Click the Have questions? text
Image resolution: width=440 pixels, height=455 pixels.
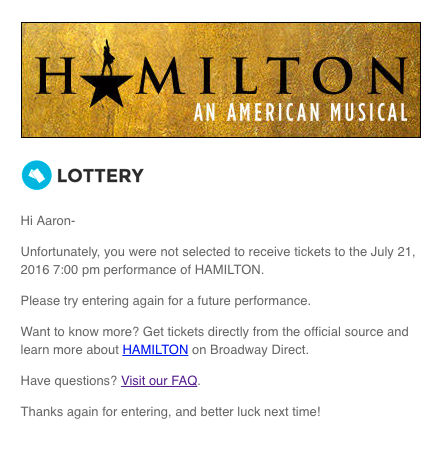pyautogui.click(x=69, y=381)
